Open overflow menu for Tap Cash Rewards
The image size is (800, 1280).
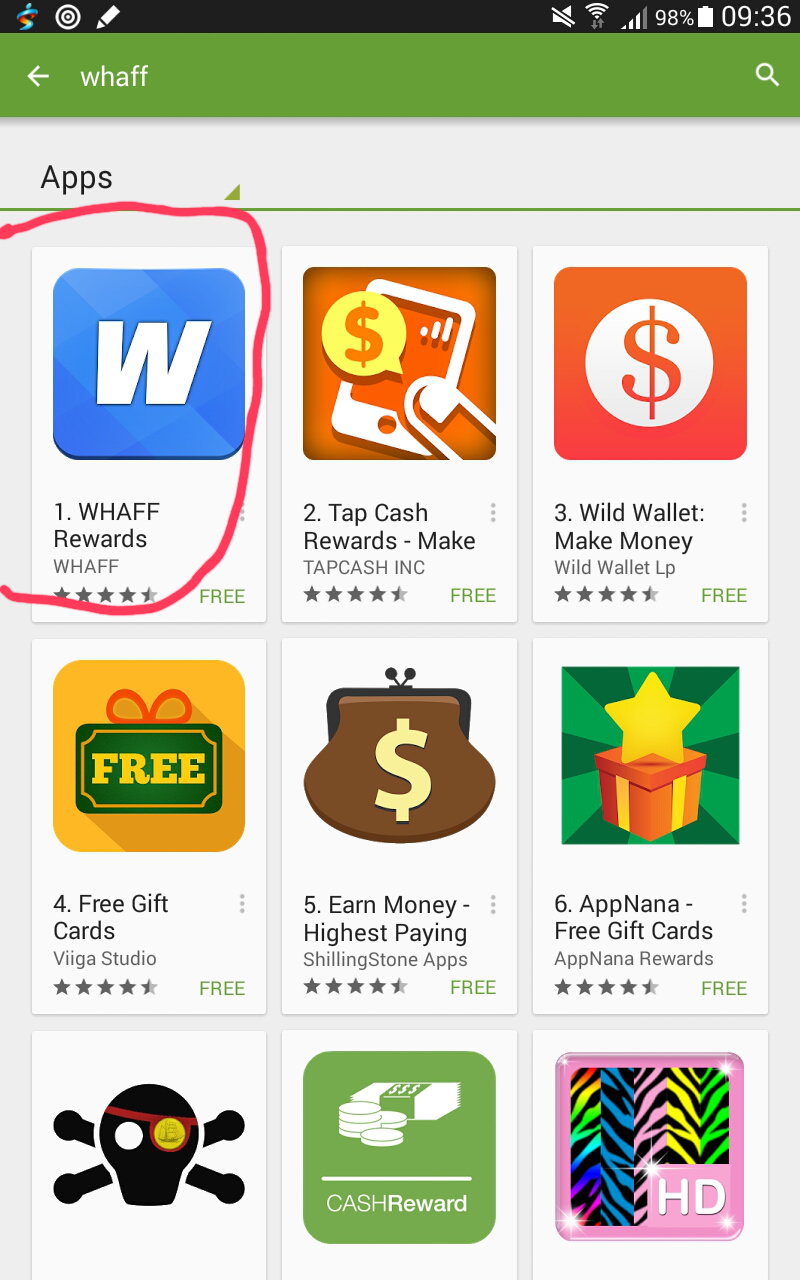point(493,513)
